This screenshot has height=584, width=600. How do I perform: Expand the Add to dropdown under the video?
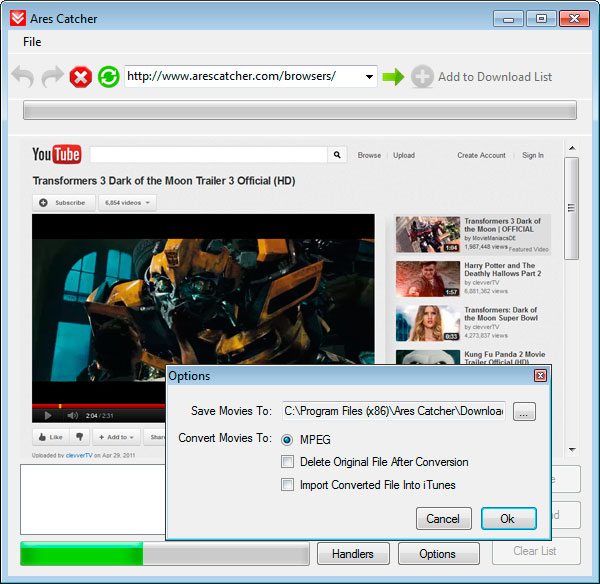pyautogui.click(x=116, y=437)
